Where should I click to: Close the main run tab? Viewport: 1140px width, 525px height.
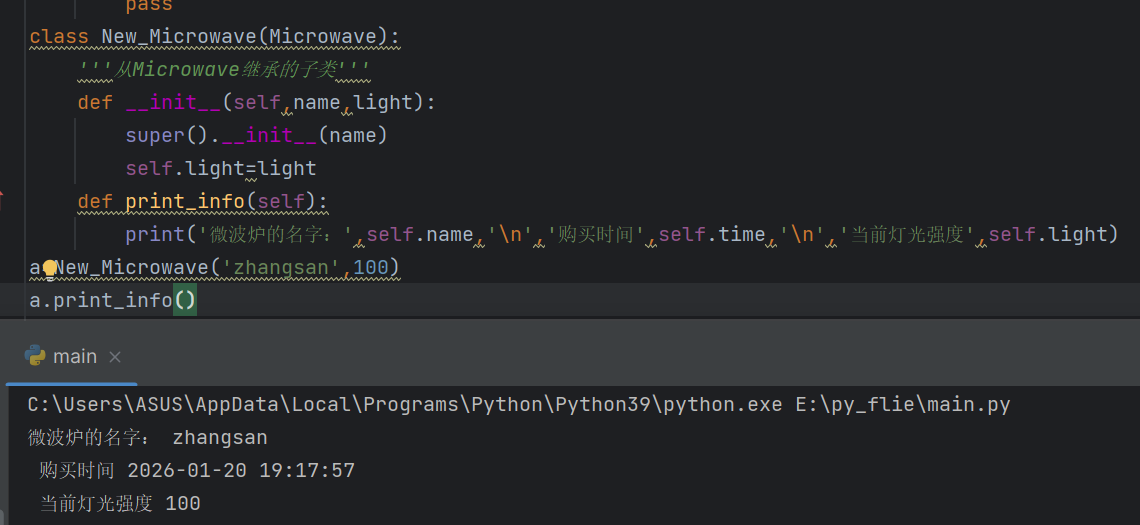click(x=115, y=357)
